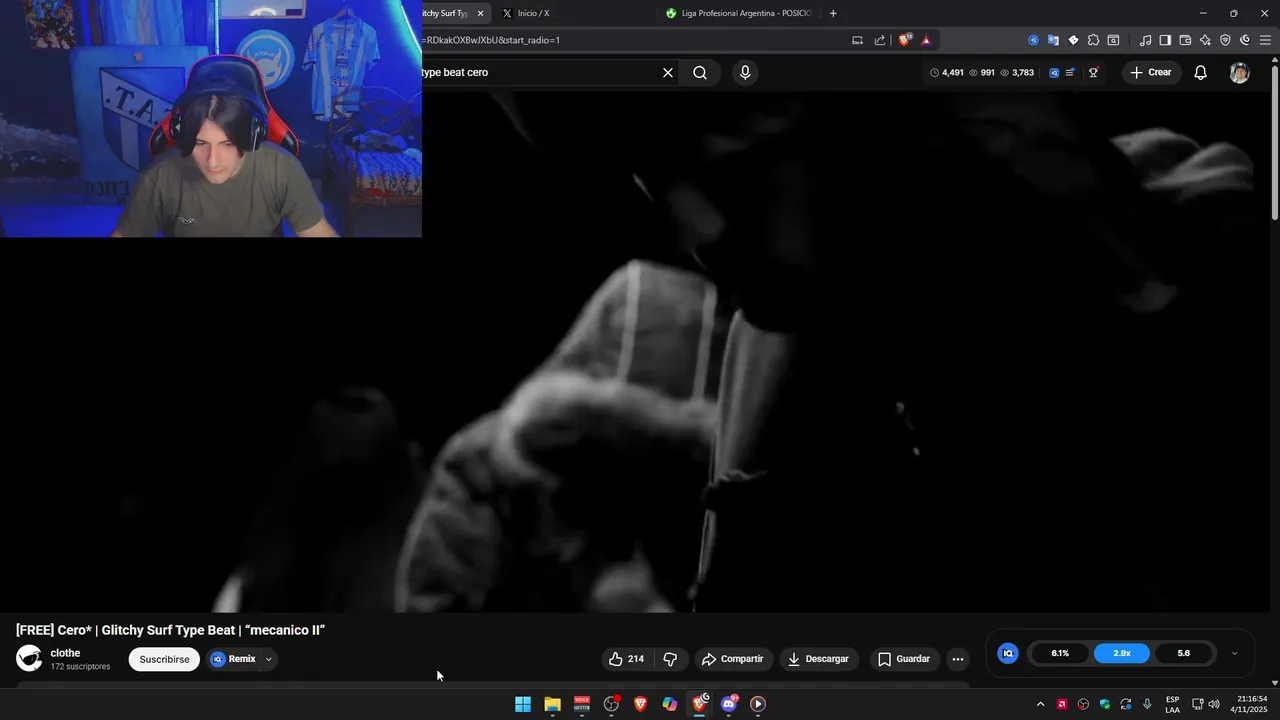Expand the Remix dropdown arrow
The height and width of the screenshot is (720, 1280).
(268, 659)
